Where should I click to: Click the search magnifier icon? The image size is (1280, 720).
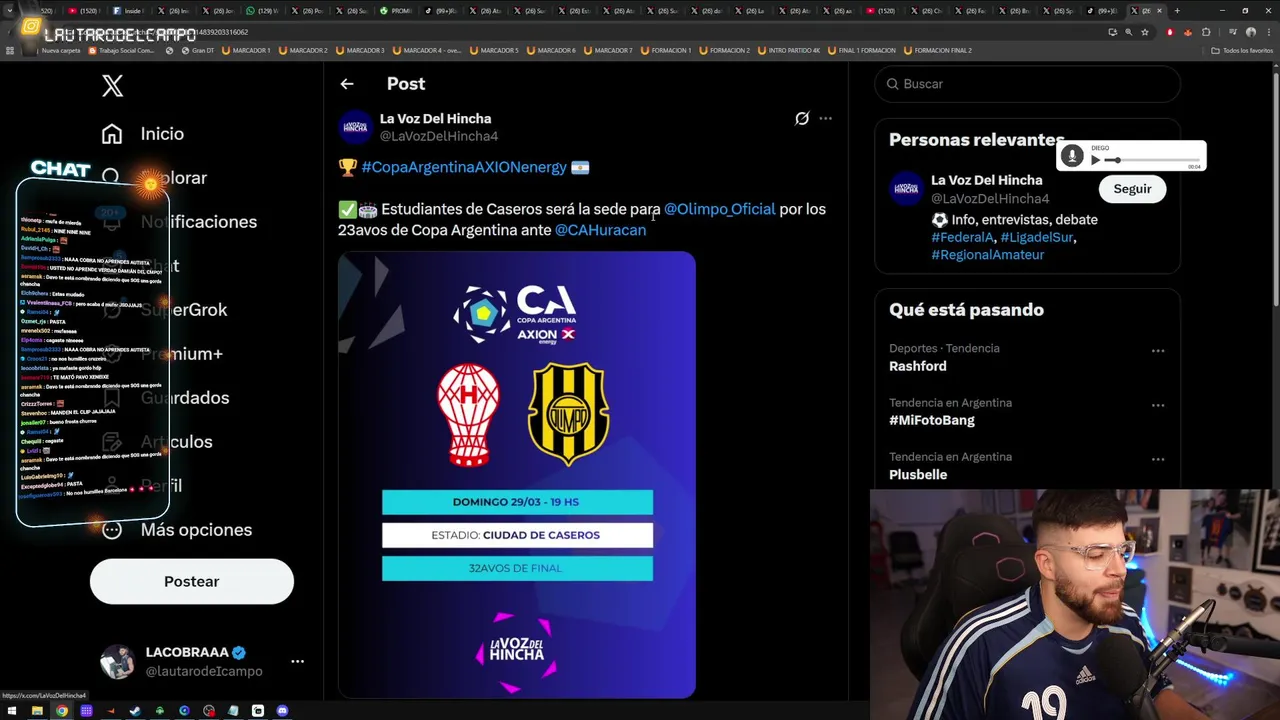pos(893,84)
